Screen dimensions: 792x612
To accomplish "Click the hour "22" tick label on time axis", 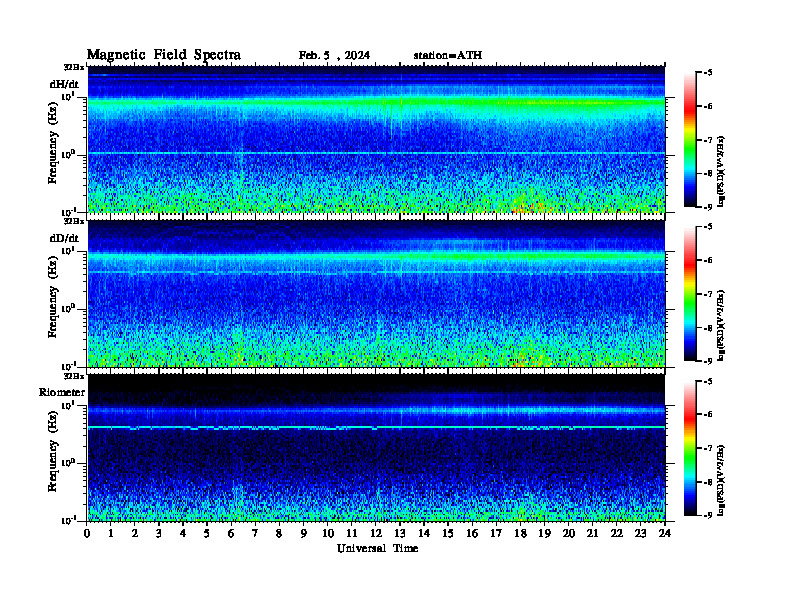I will 617,534.
